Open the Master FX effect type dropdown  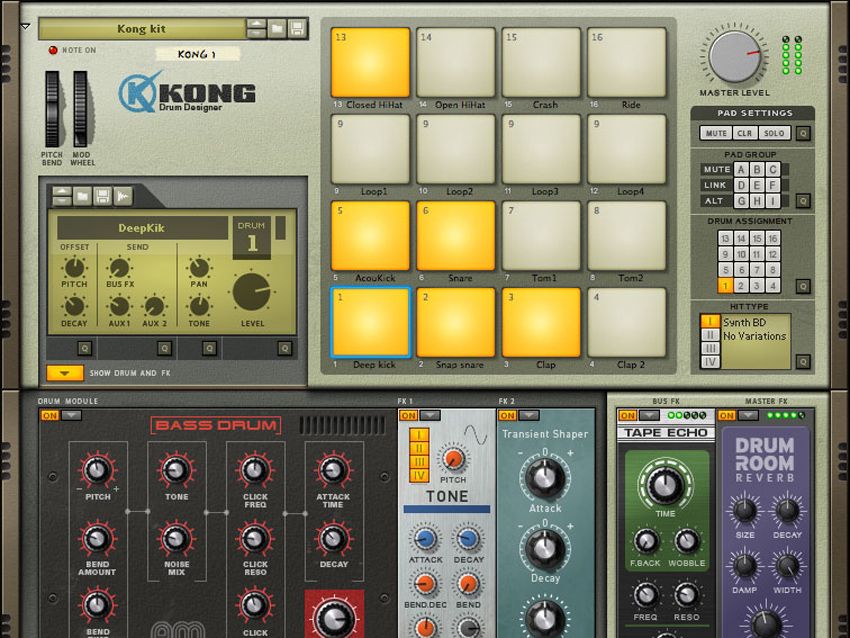[x=748, y=416]
